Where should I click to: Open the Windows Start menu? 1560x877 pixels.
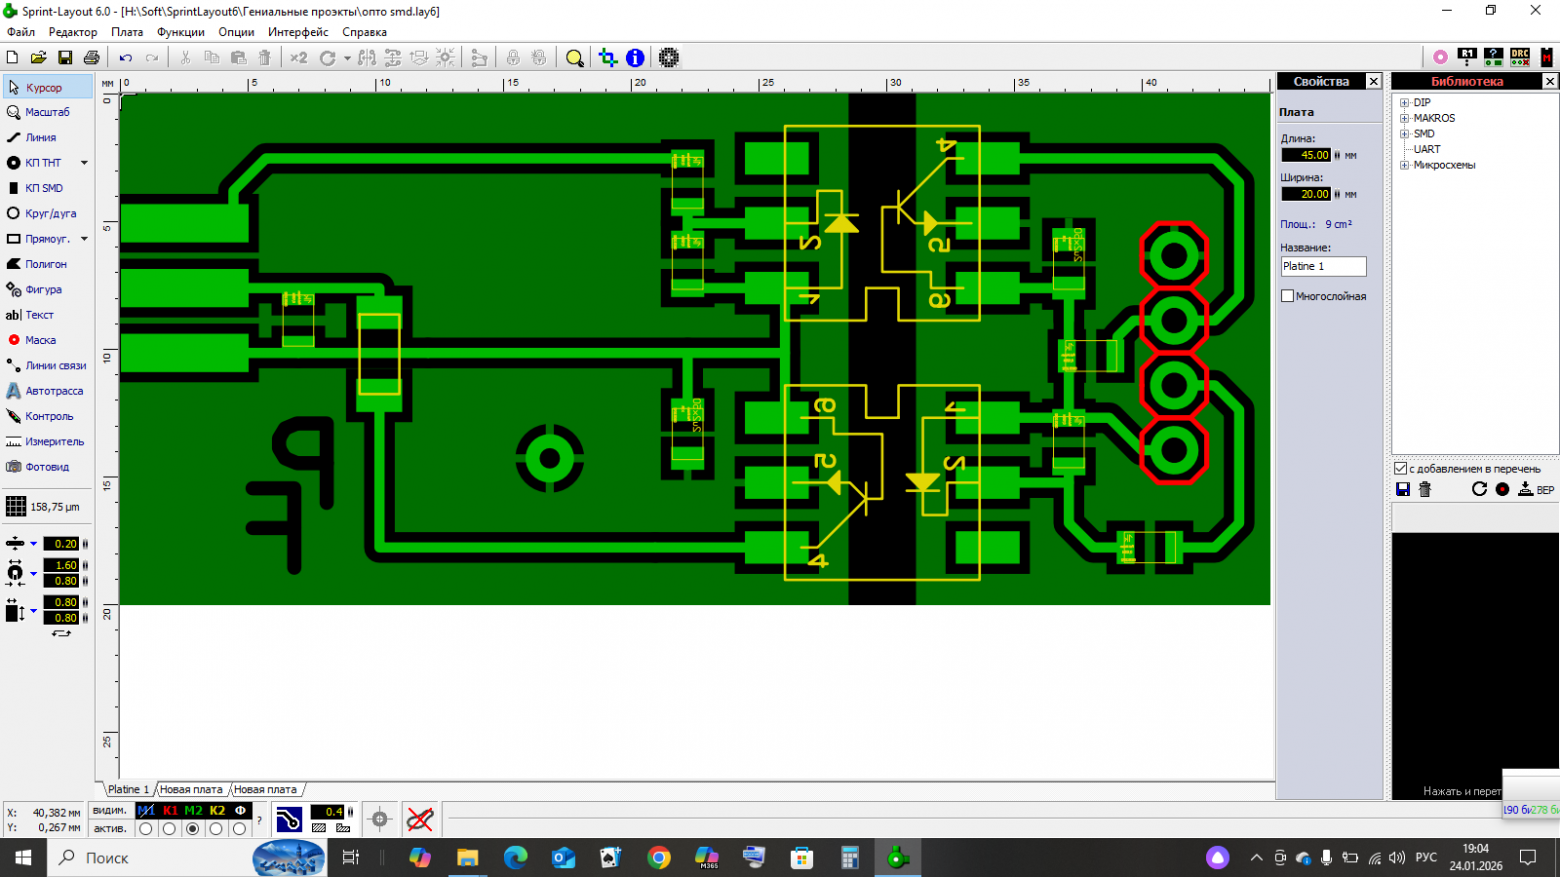pos(23,857)
